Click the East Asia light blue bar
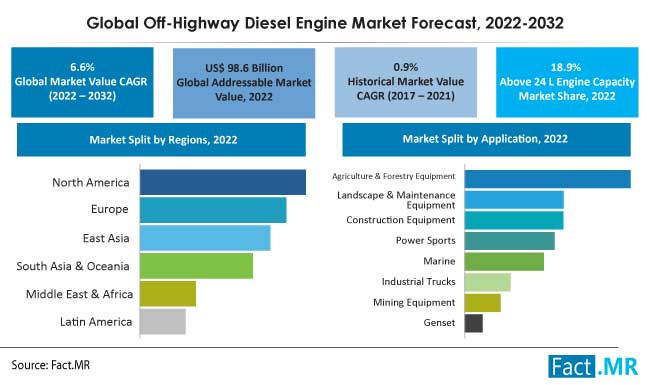The width and height of the screenshot is (650, 385). click(205, 238)
